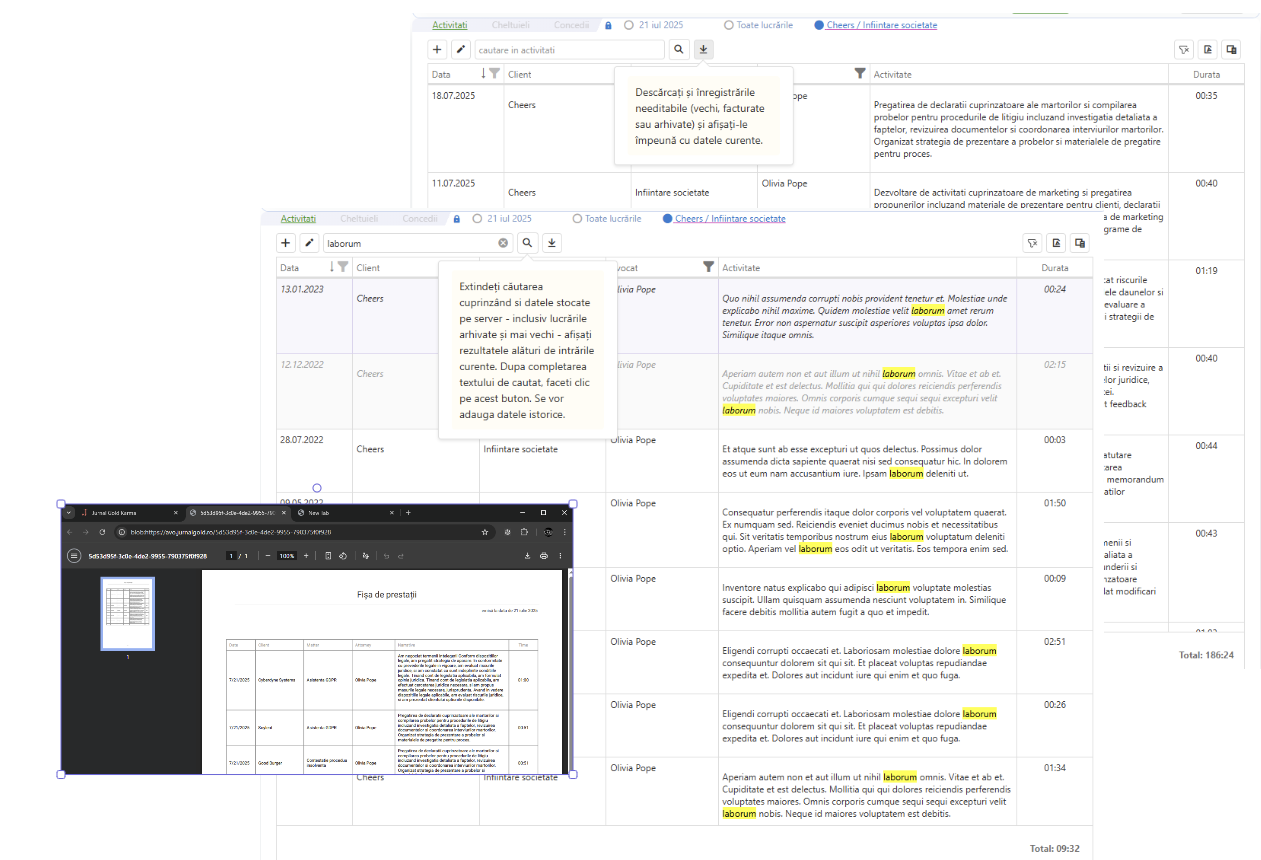1261x860 pixels.
Task: Toggle the PDF viewer sidebar menu button
Action: point(74,556)
